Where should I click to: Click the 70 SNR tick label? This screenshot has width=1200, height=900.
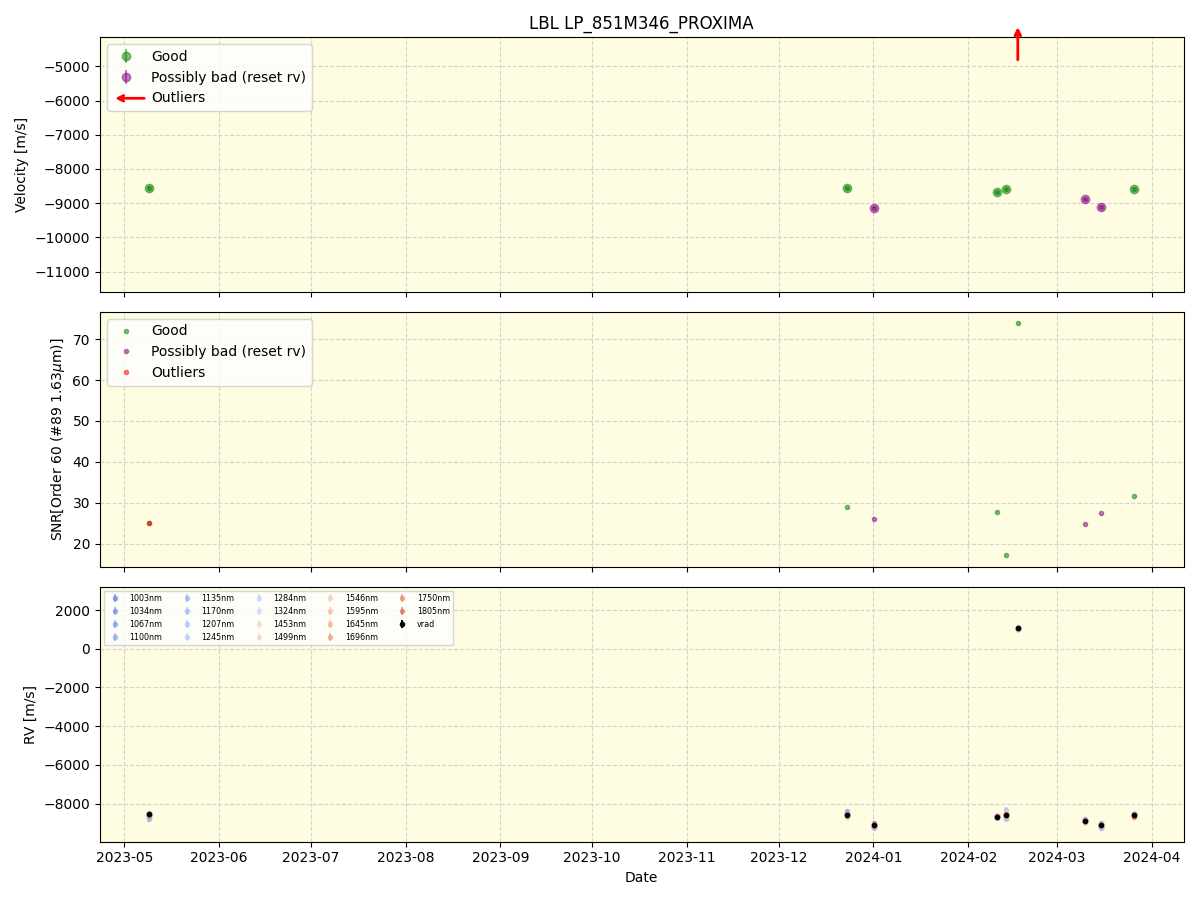[84, 340]
